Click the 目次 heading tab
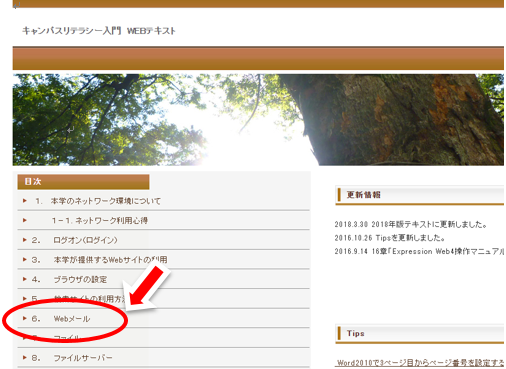 coord(83,182)
